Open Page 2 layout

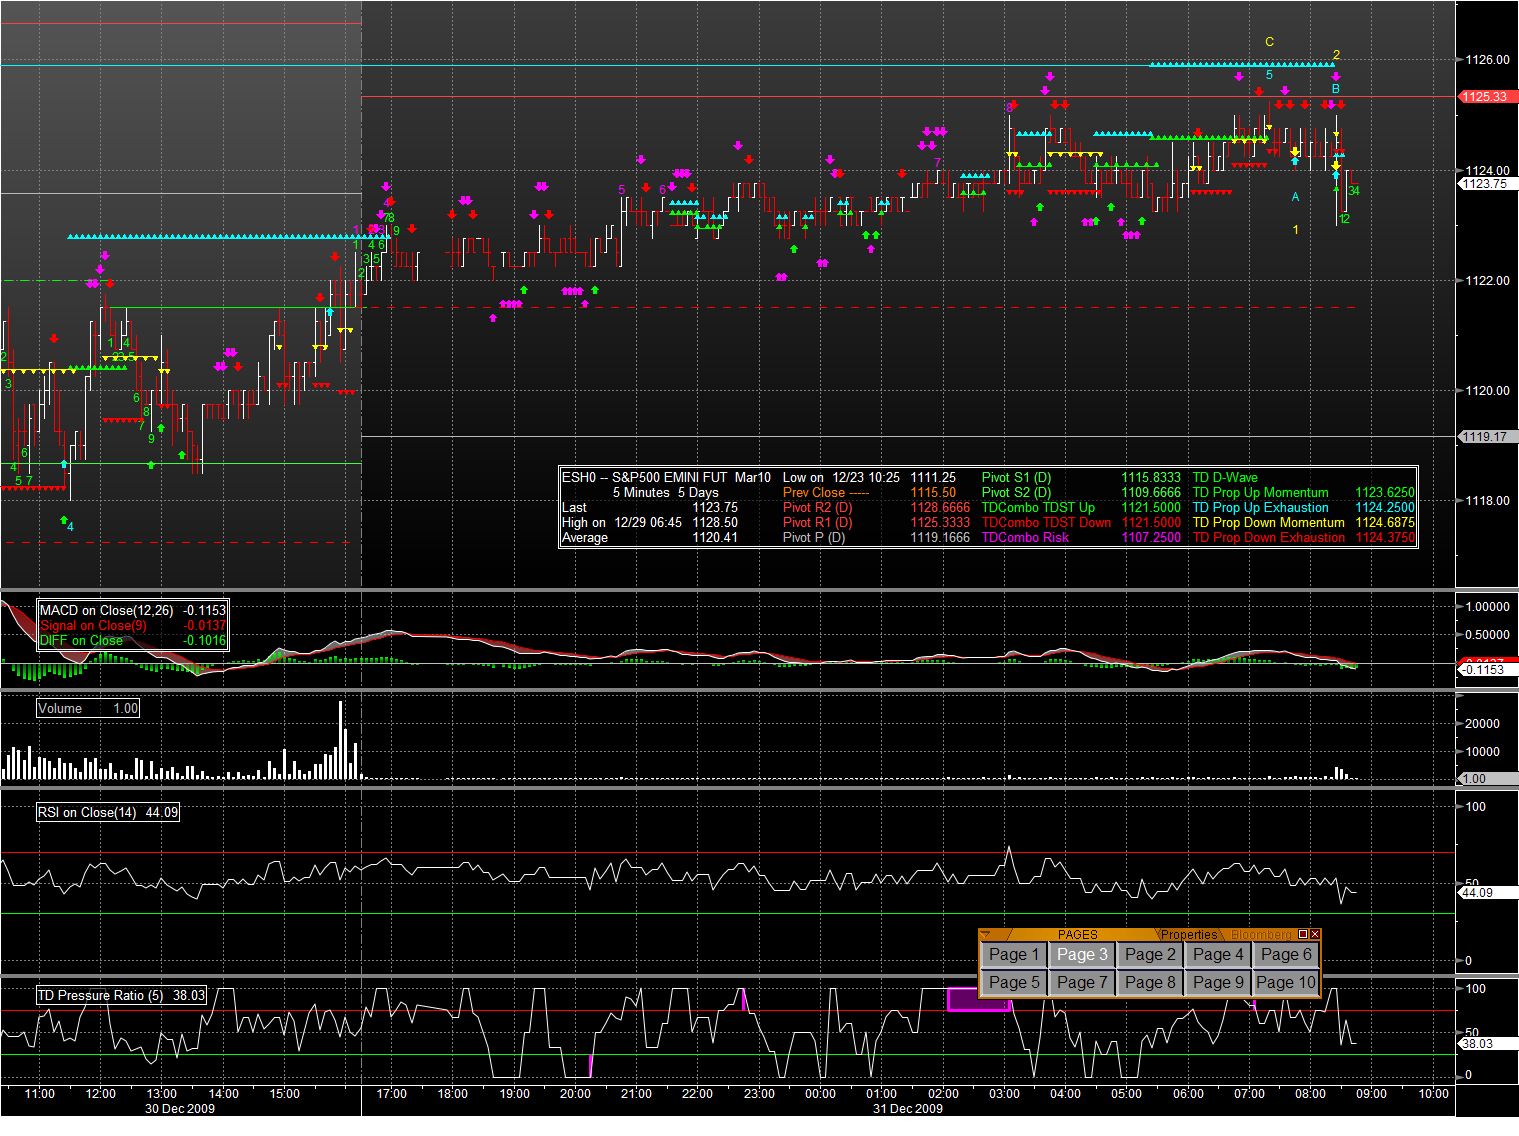(x=1150, y=955)
